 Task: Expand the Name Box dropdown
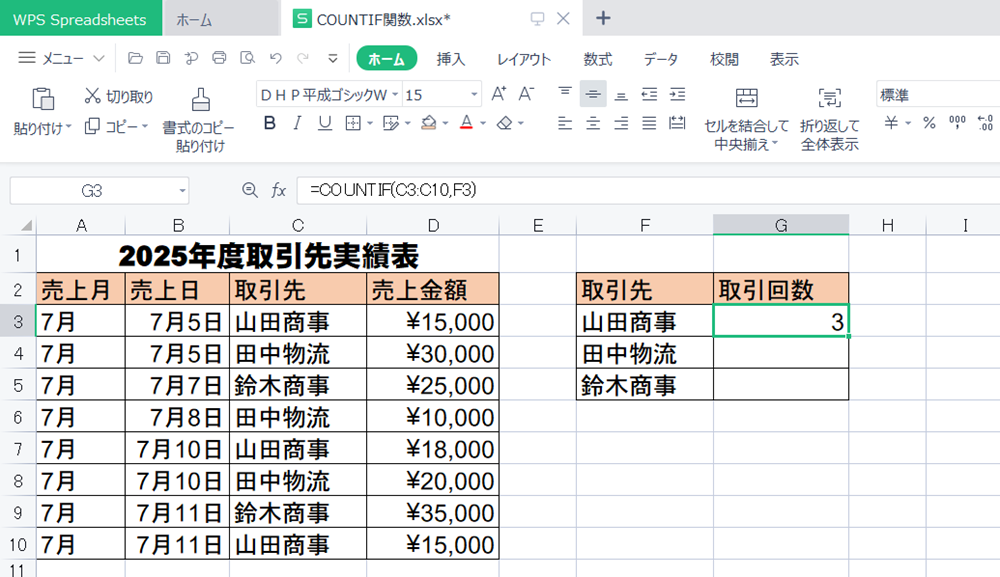tap(182, 191)
